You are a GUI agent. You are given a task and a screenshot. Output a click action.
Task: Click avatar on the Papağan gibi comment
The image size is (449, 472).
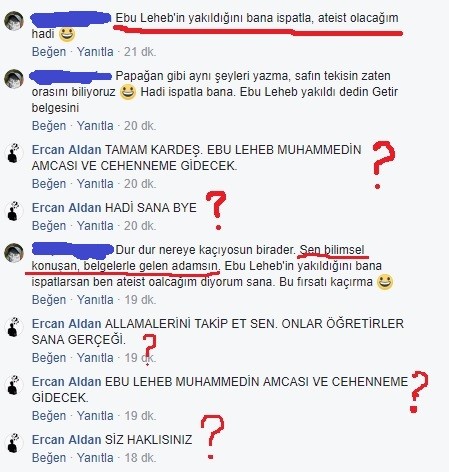pyautogui.click(x=14, y=79)
